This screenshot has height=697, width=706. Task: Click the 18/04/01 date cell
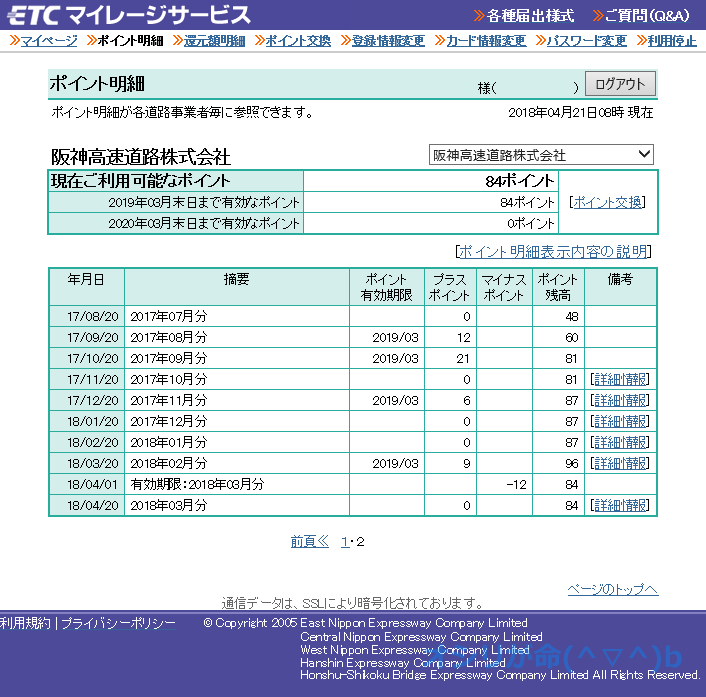point(87,484)
